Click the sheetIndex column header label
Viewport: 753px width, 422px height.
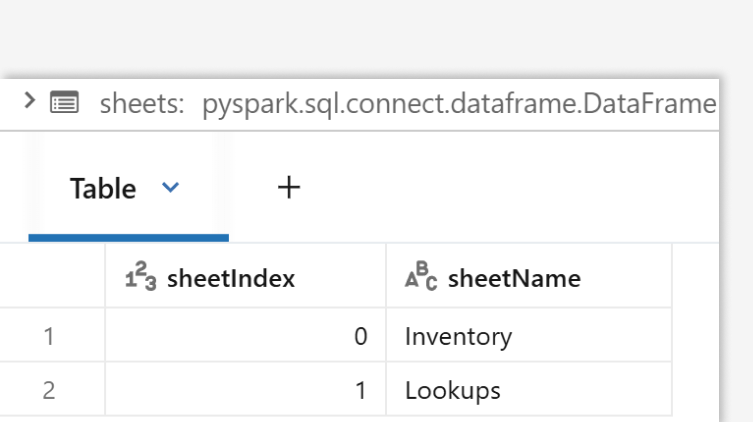tap(231, 279)
